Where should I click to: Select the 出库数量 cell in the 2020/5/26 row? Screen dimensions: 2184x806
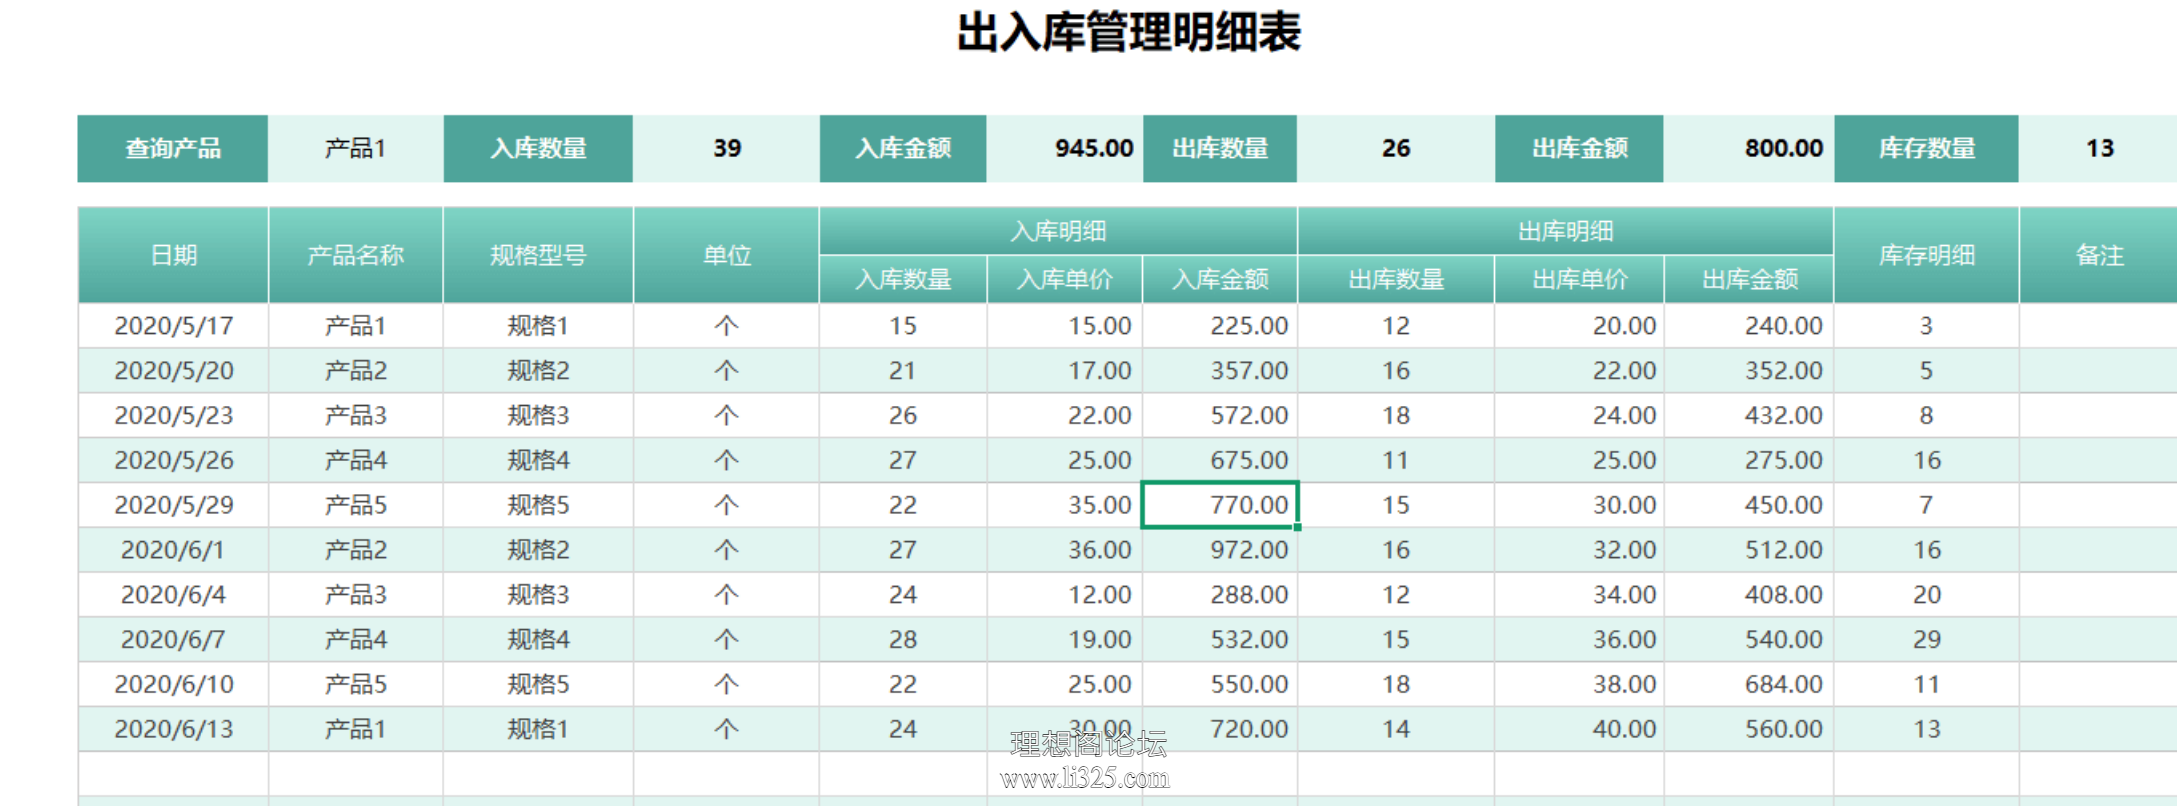pos(1396,460)
